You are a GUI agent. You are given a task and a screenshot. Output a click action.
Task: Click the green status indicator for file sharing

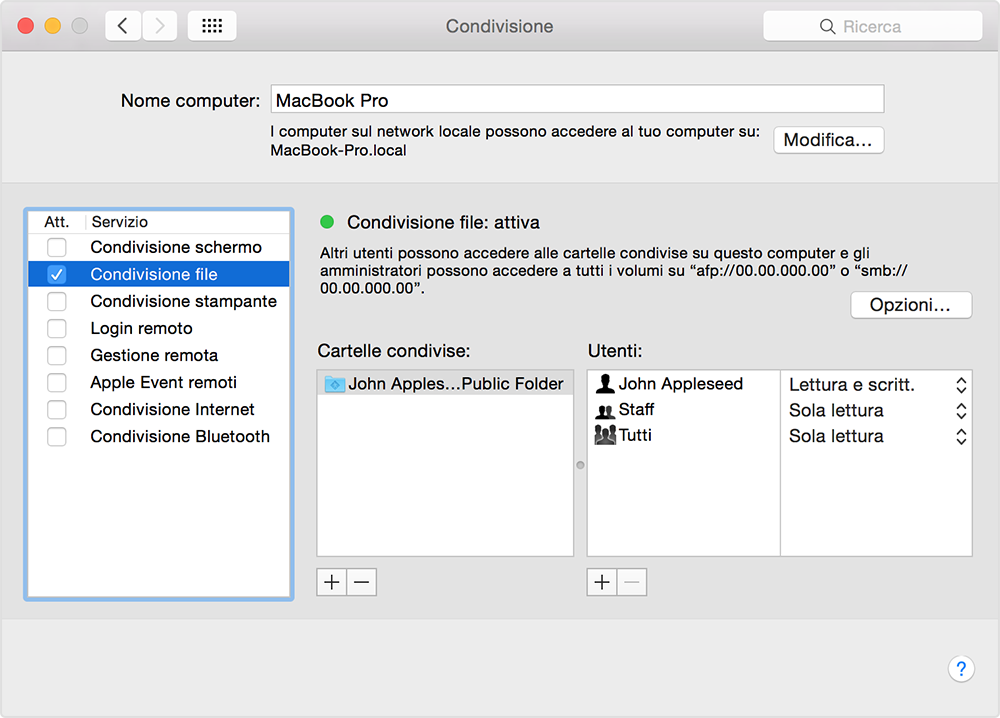point(327,222)
